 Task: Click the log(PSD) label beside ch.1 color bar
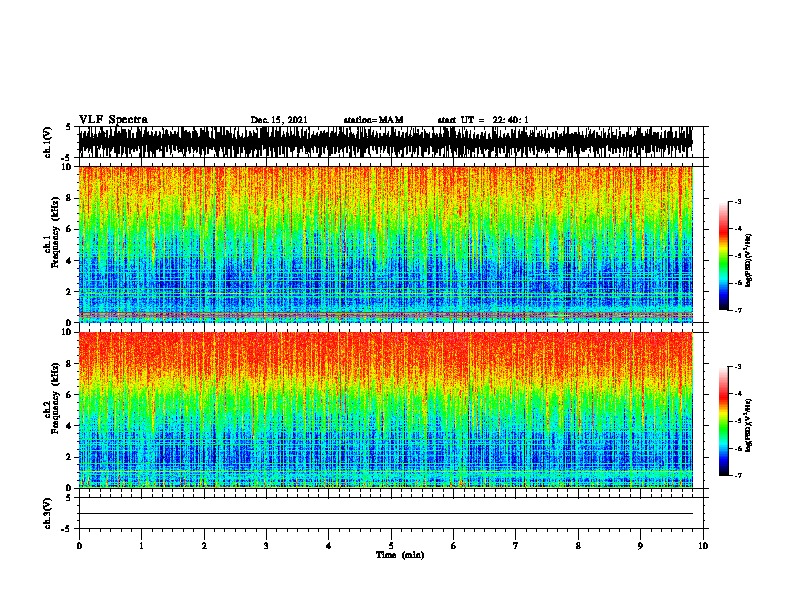pos(749,260)
